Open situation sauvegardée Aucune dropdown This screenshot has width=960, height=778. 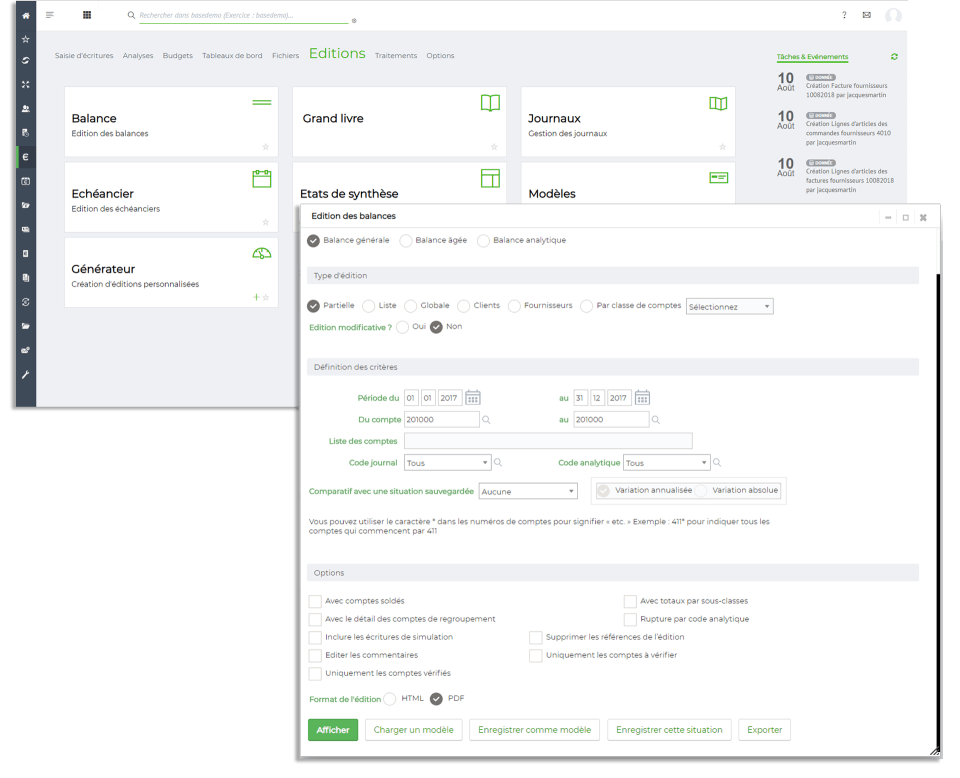click(x=528, y=492)
